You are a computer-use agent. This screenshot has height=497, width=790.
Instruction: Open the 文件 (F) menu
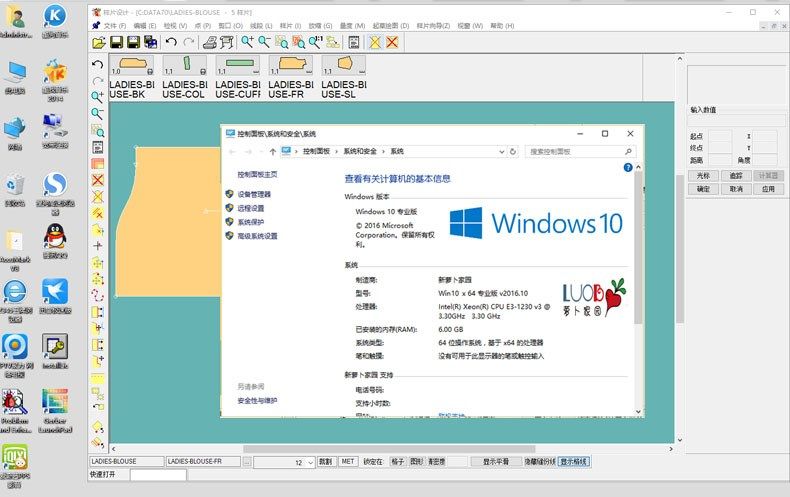point(114,26)
